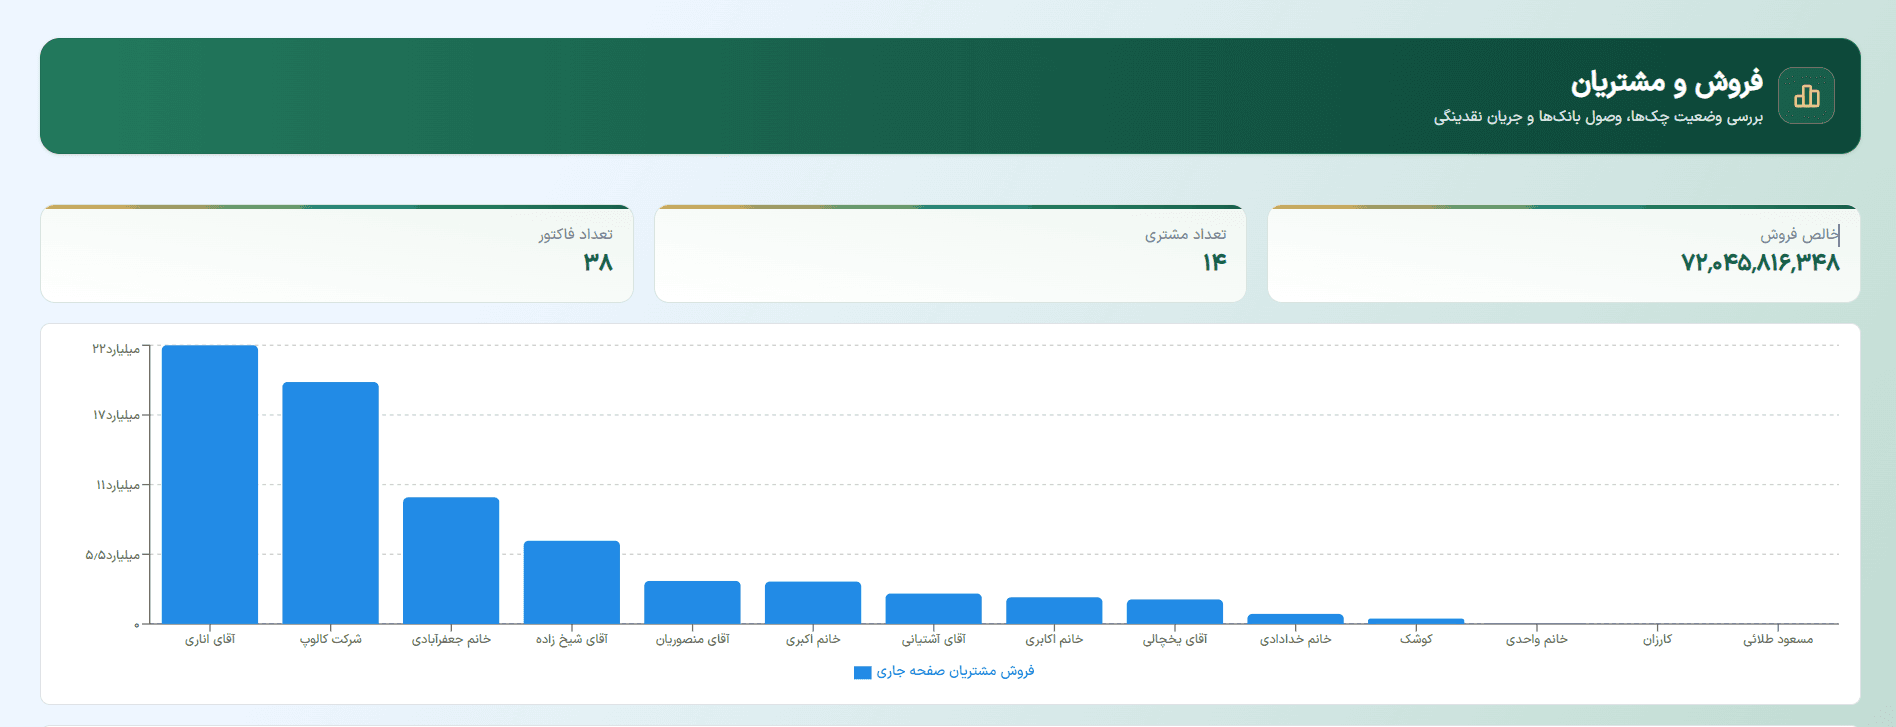Click the axis label "کارزان"

[x=1657, y=639]
